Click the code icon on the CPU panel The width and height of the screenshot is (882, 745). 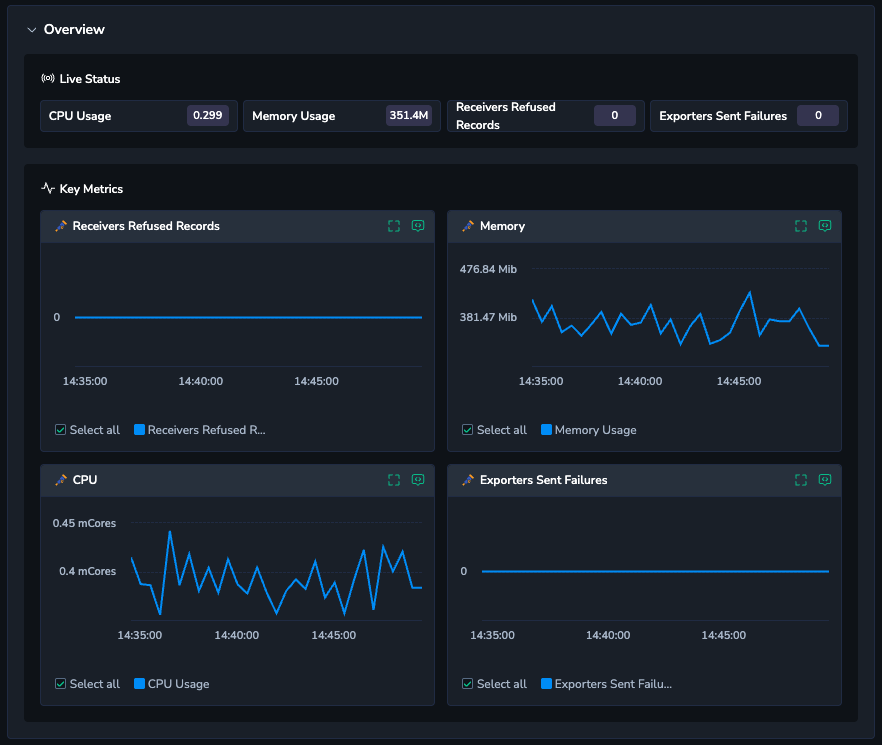click(418, 480)
